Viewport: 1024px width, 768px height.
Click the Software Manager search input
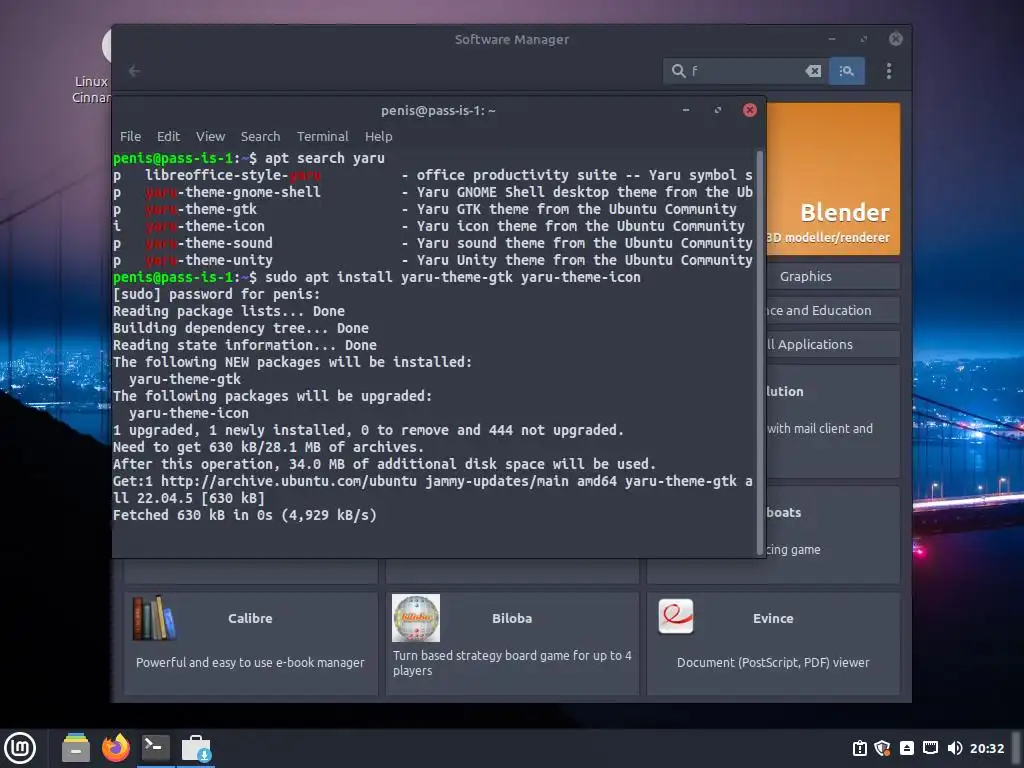[744, 71]
